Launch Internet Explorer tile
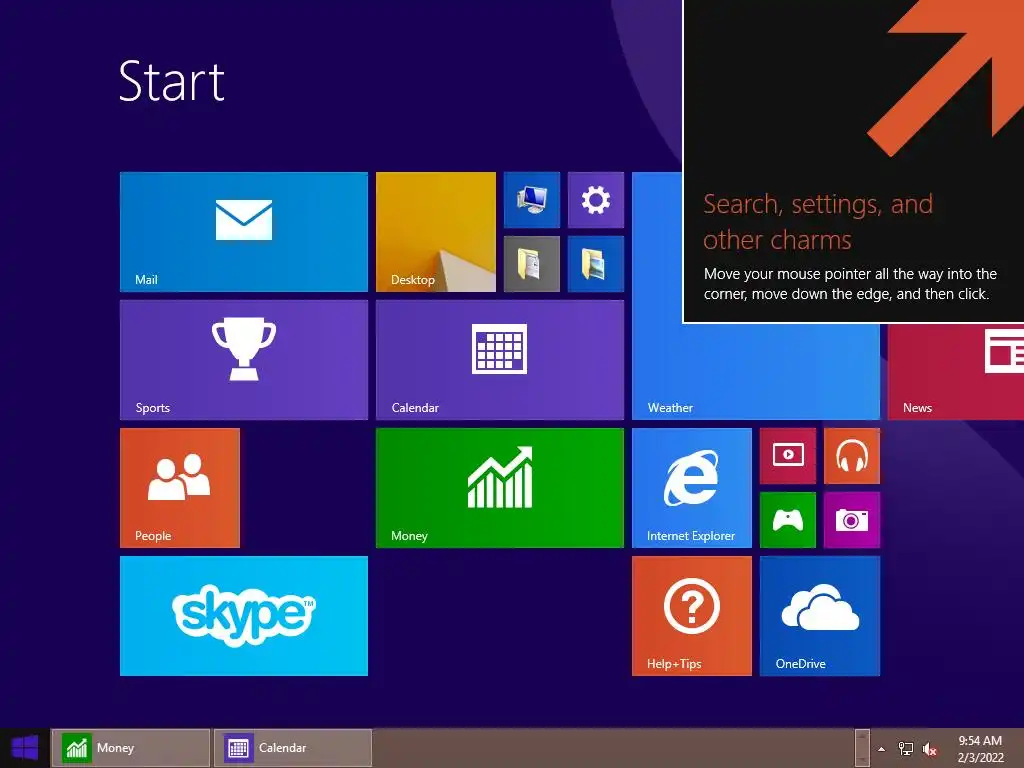 point(692,488)
